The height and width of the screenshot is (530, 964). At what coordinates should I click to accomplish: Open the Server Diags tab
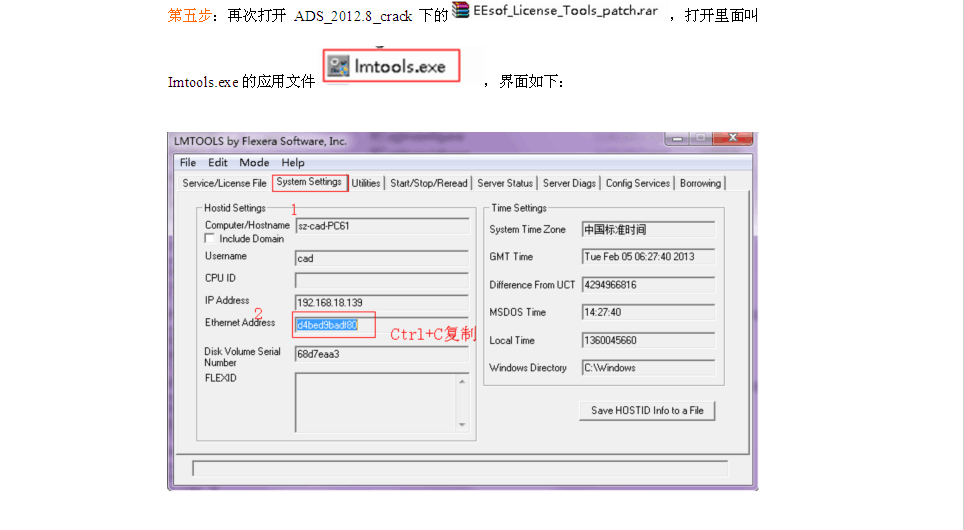pos(569,183)
